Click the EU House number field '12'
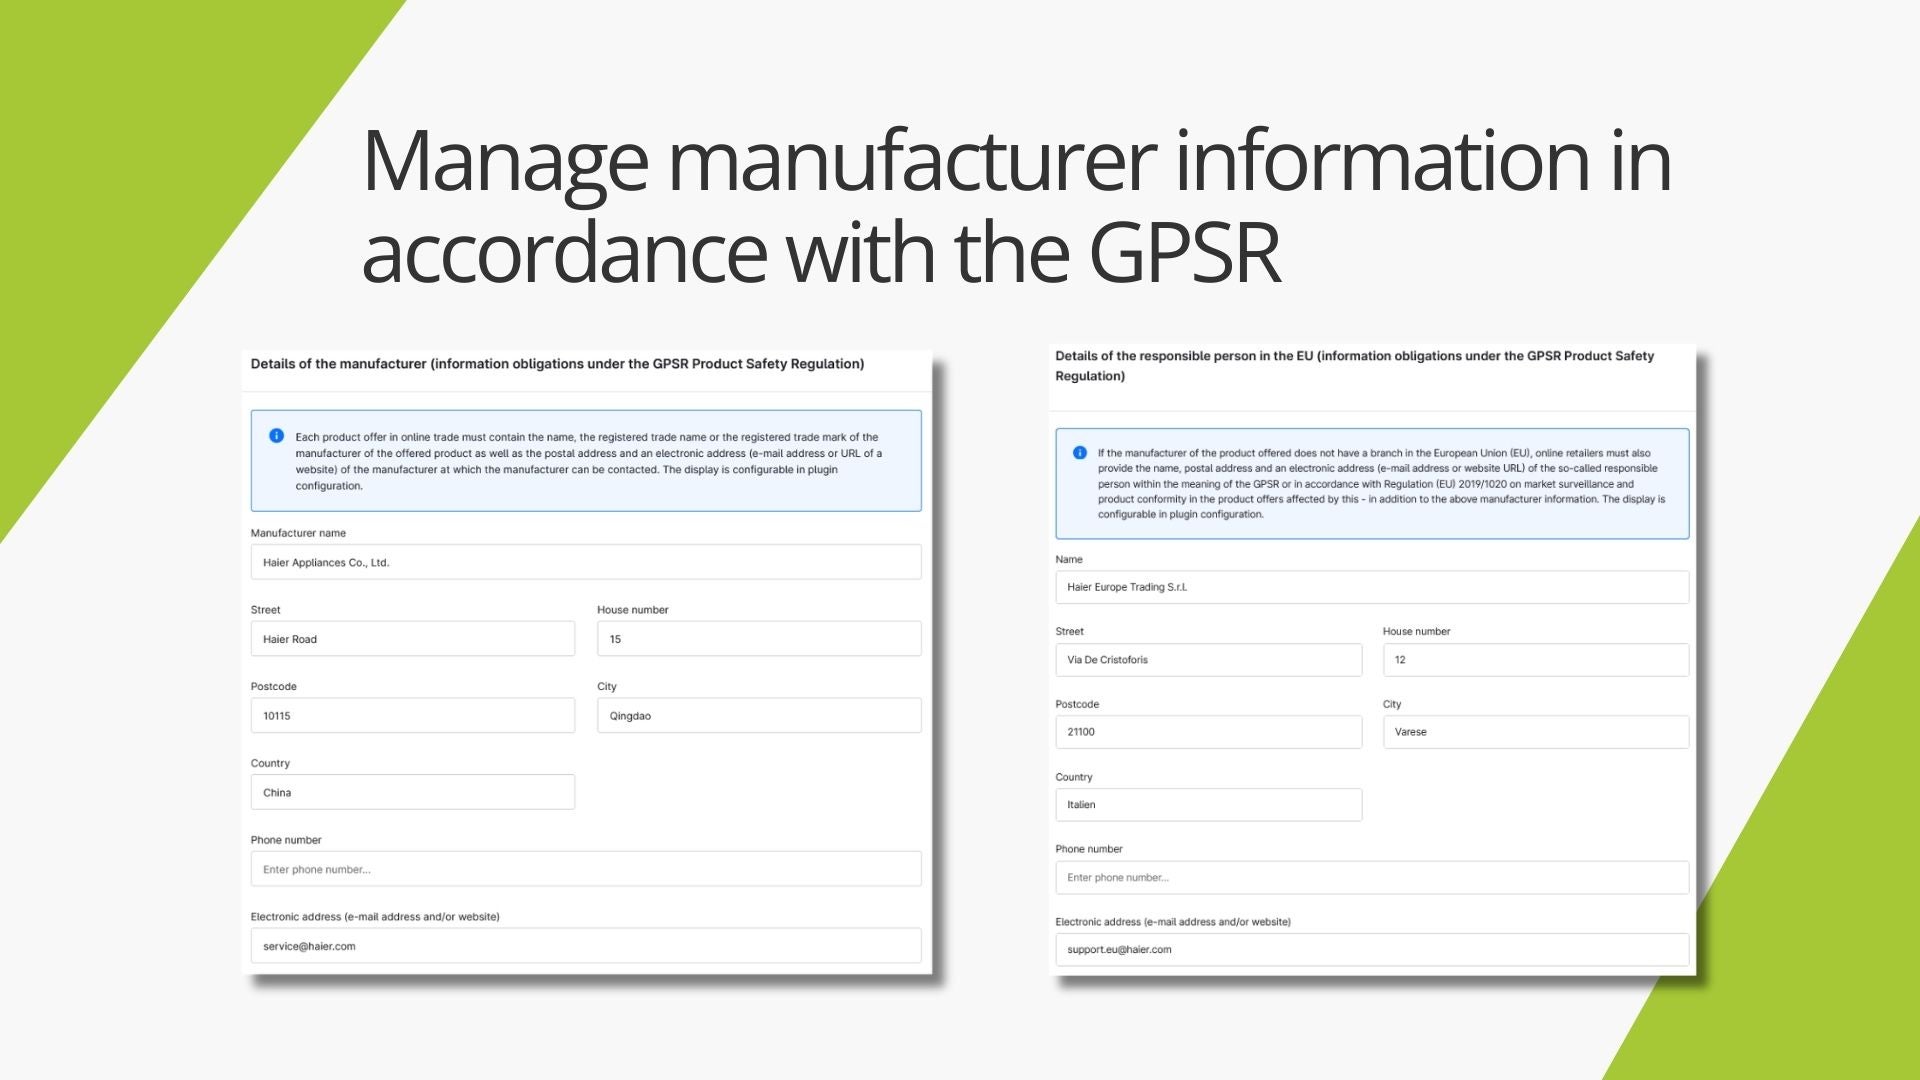Image resolution: width=1920 pixels, height=1080 pixels. click(1535, 660)
